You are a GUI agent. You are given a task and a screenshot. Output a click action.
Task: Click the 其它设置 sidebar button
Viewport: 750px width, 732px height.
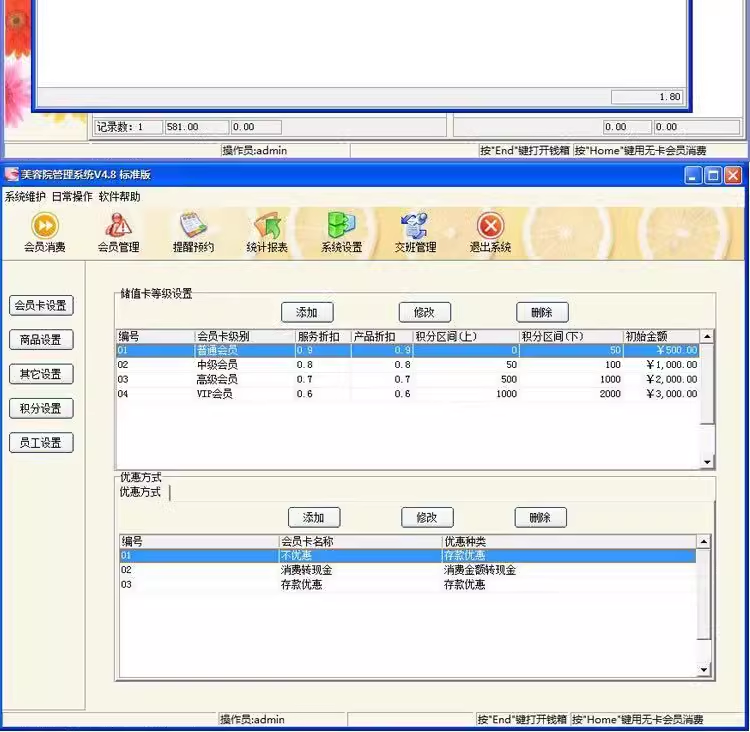pyautogui.click(x=41, y=374)
